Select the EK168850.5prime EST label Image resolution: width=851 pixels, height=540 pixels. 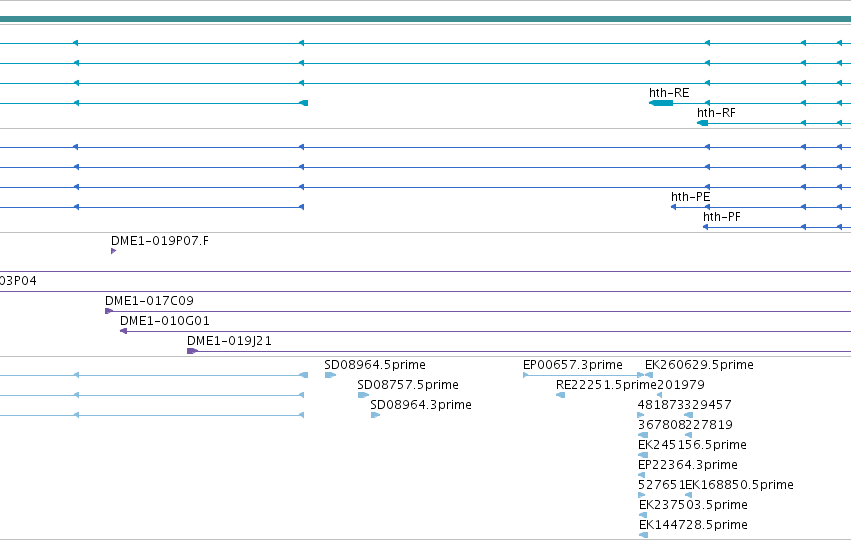(x=739, y=485)
